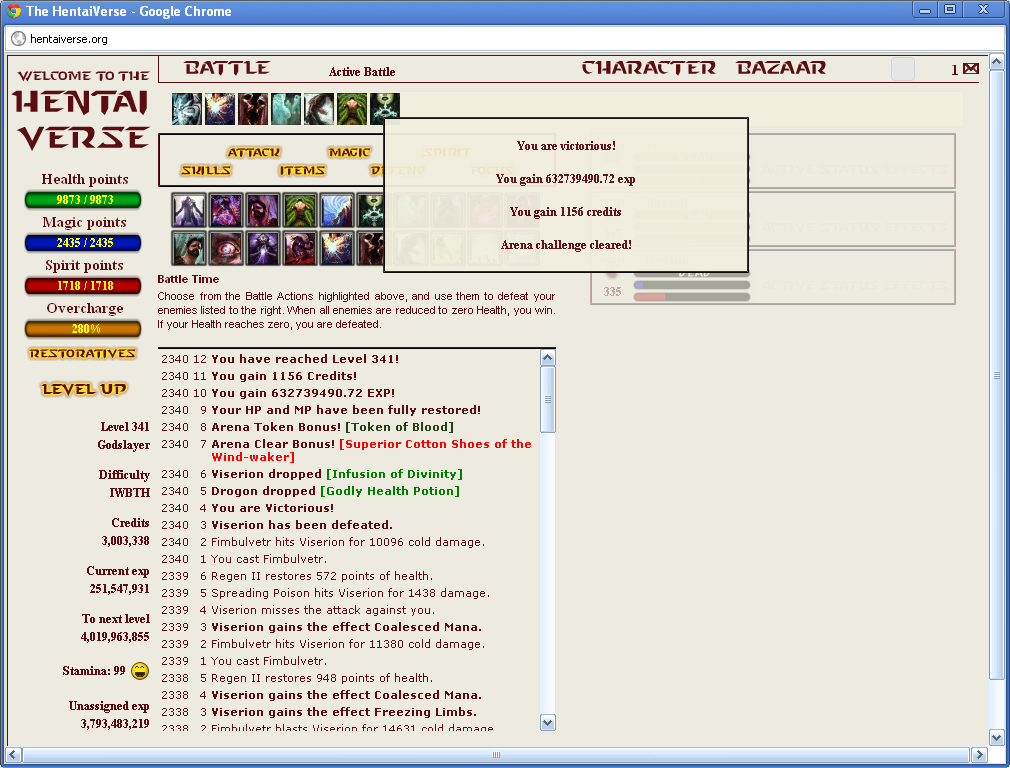Open the CHARACTER menu
The height and width of the screenshot is (768, 1010).
[649, 68]
